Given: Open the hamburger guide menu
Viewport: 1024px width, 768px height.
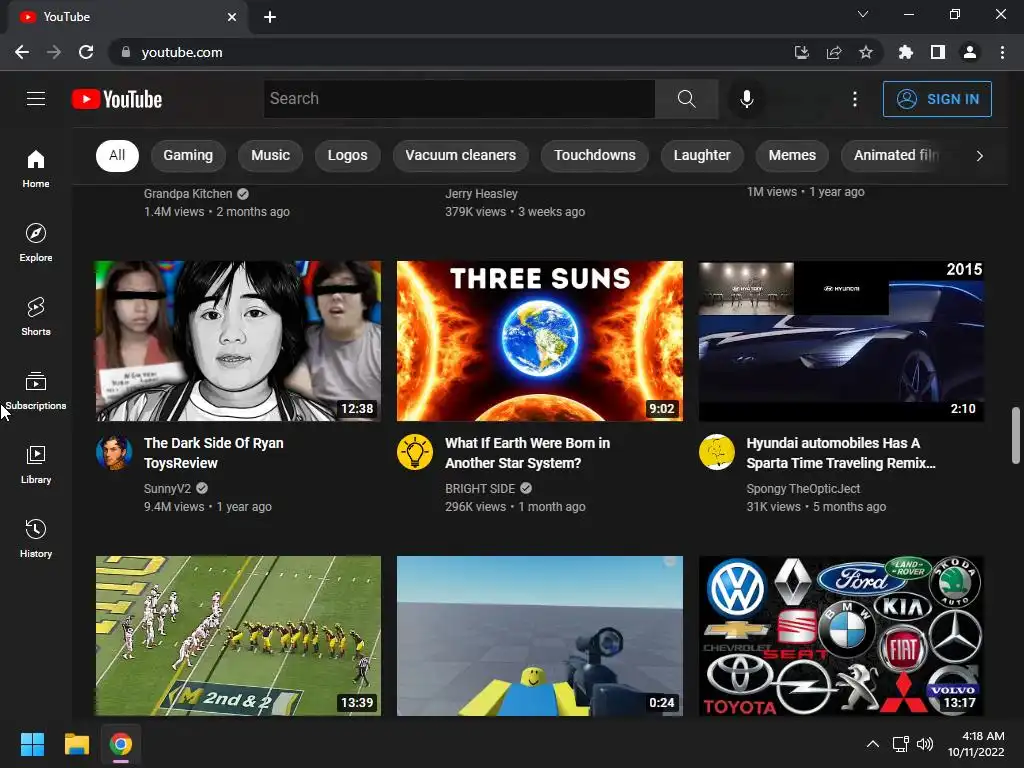Looking at the screenshot, I should pyautogui.click(x=36, y=99).
